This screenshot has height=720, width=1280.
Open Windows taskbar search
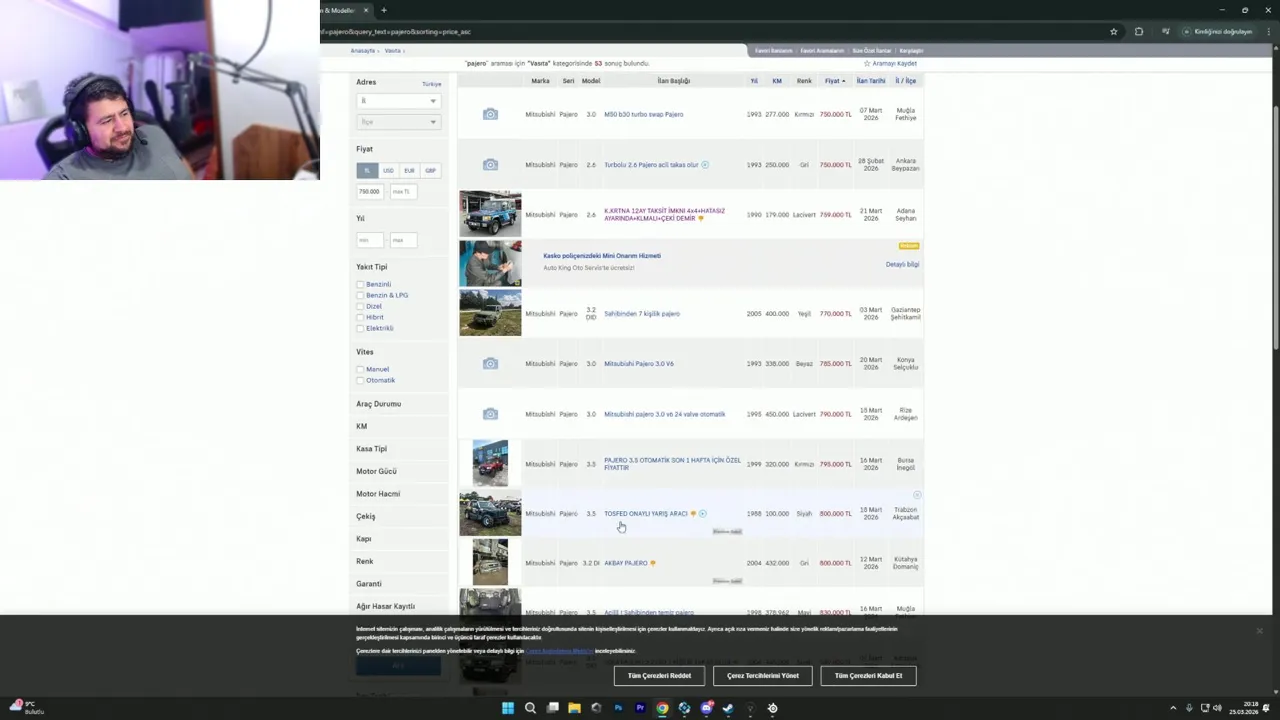(530, 708)
